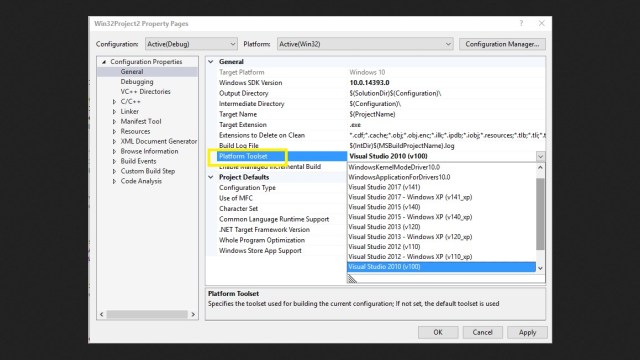
Task: Click the help question mark icon
Action: point(521,23)
